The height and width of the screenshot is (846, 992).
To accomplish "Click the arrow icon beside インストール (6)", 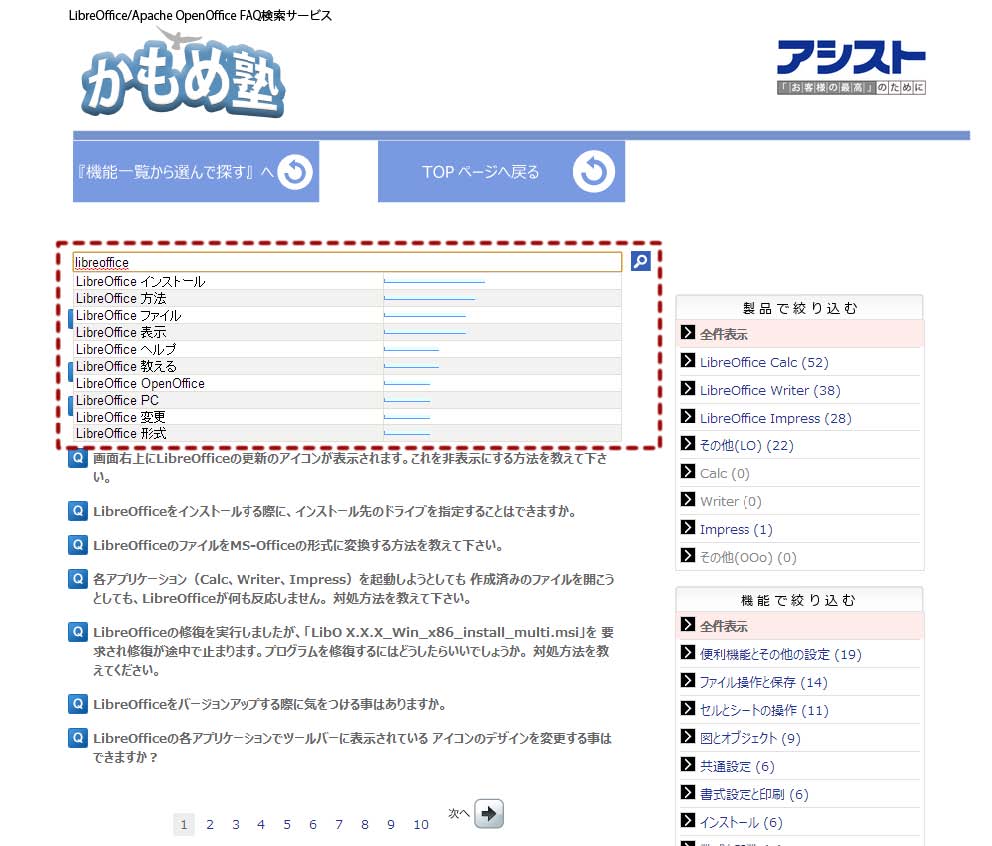I will tap(688, 820).
